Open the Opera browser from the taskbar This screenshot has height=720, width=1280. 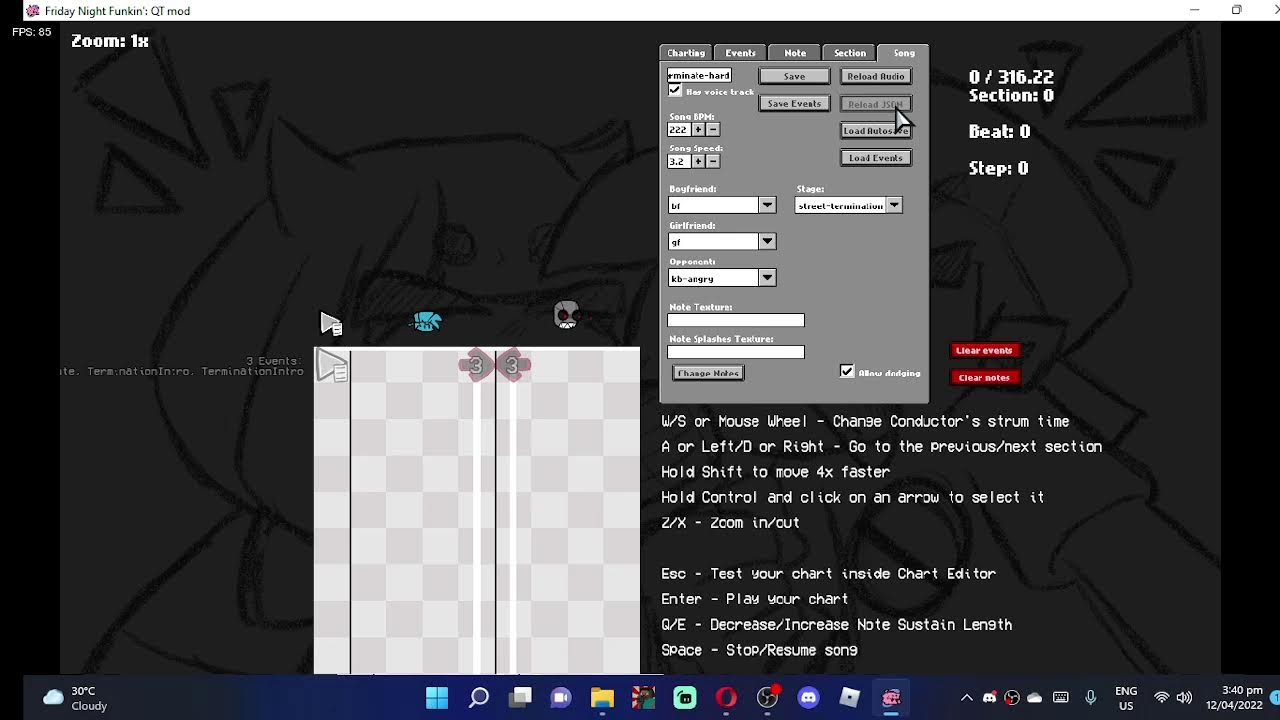[726, 697]
